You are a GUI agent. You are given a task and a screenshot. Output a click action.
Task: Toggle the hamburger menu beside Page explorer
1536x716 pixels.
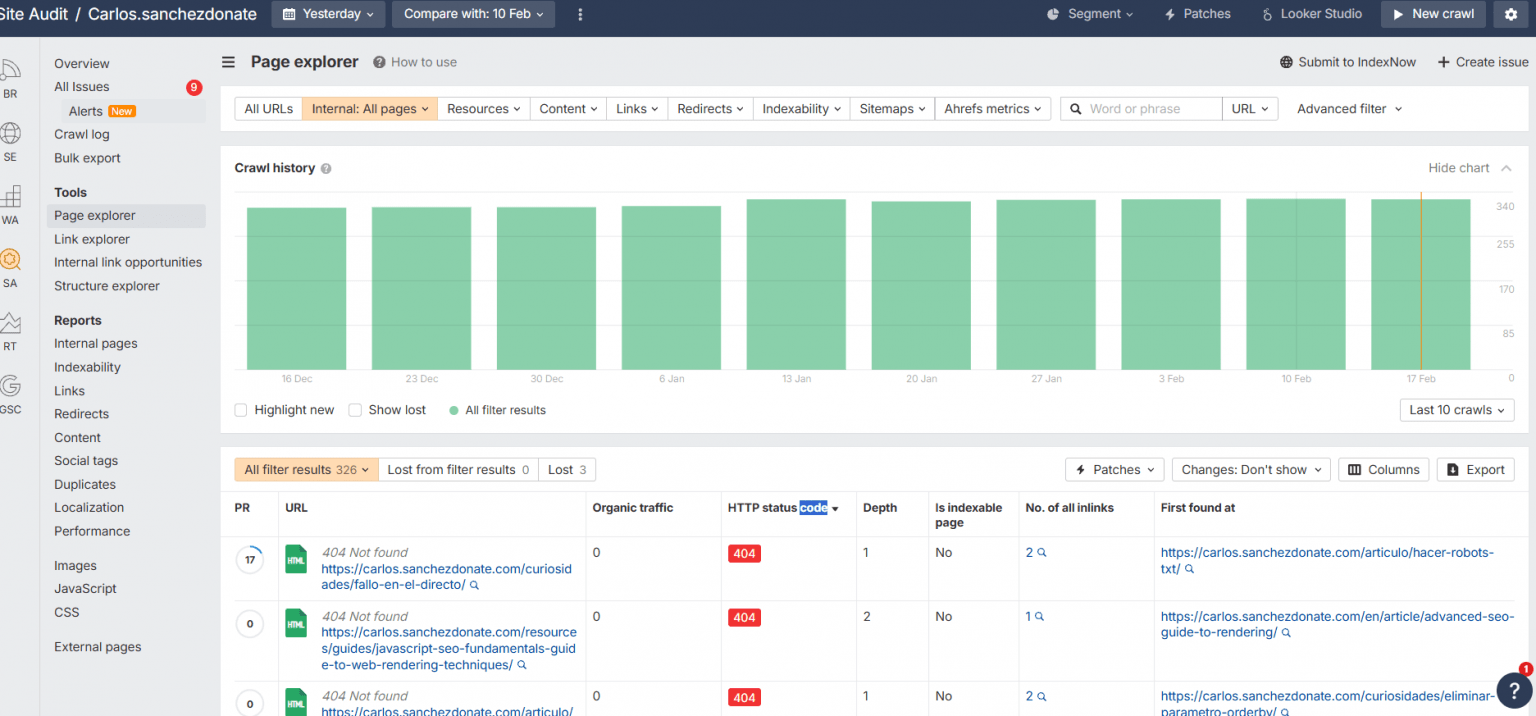229,62
